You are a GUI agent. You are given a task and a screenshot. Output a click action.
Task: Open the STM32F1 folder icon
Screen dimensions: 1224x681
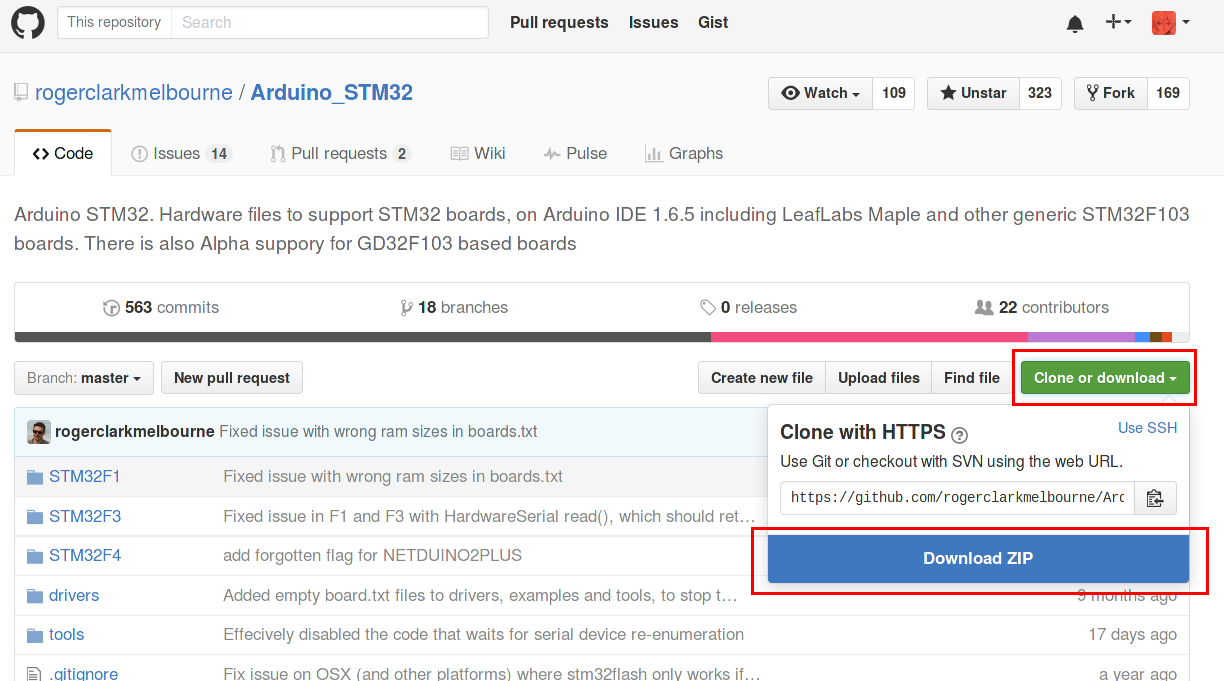[35, 477]
